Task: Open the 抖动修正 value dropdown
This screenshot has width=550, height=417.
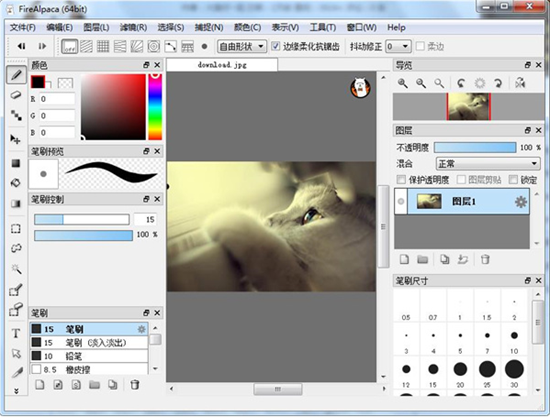Action: (x=398, y=46)
